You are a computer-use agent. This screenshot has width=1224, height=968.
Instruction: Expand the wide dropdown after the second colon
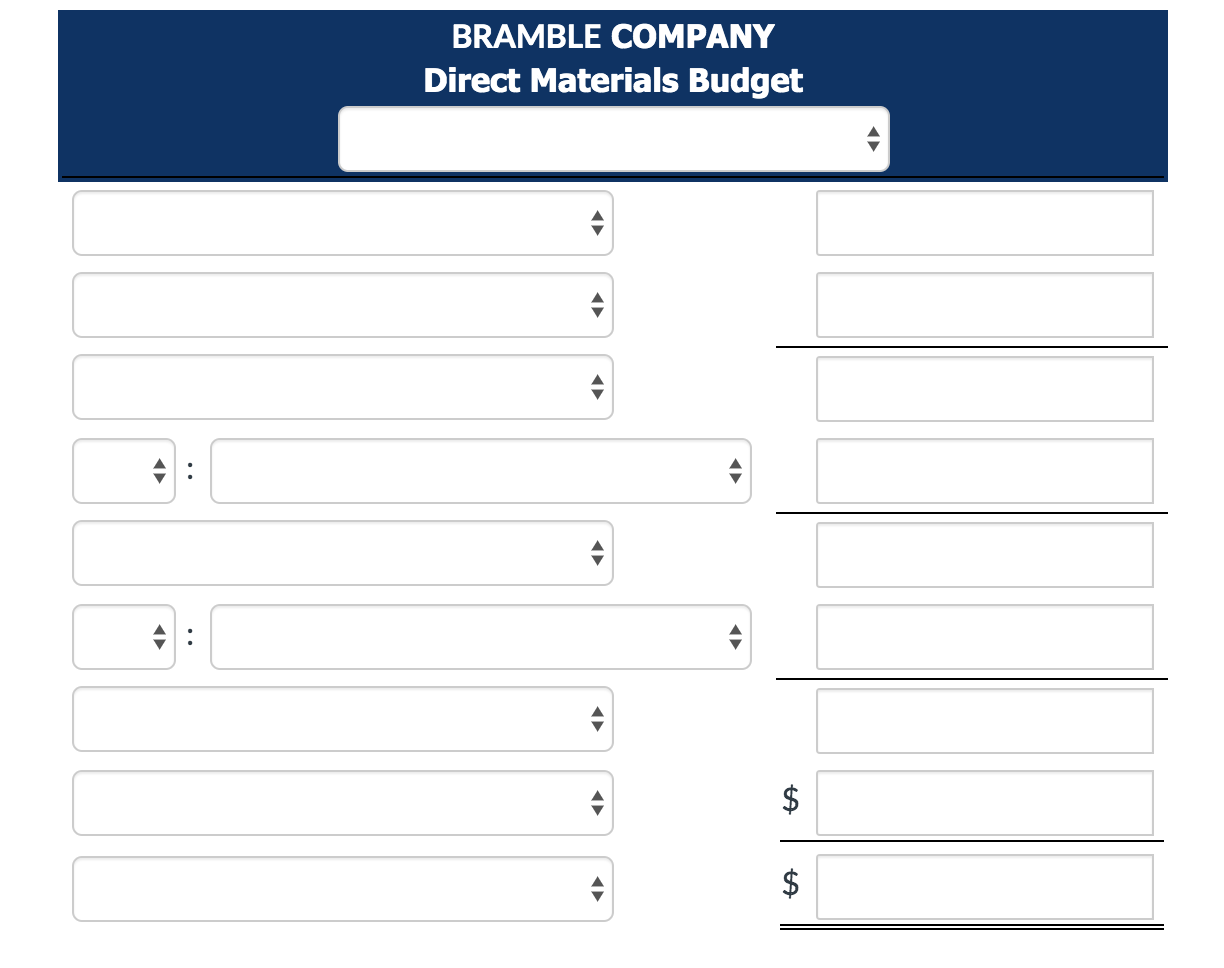pos(480,637)
